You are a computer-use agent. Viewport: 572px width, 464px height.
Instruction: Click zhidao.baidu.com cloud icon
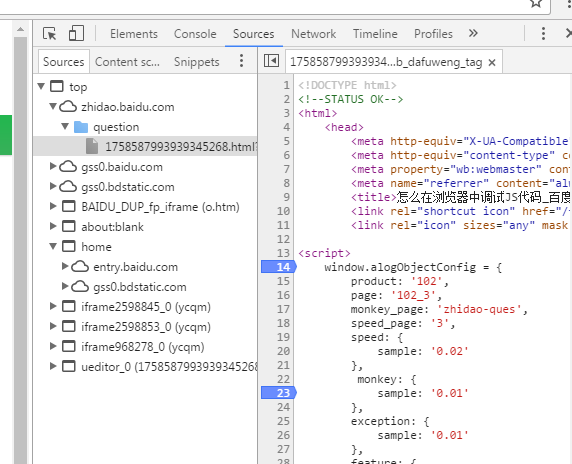68,107
